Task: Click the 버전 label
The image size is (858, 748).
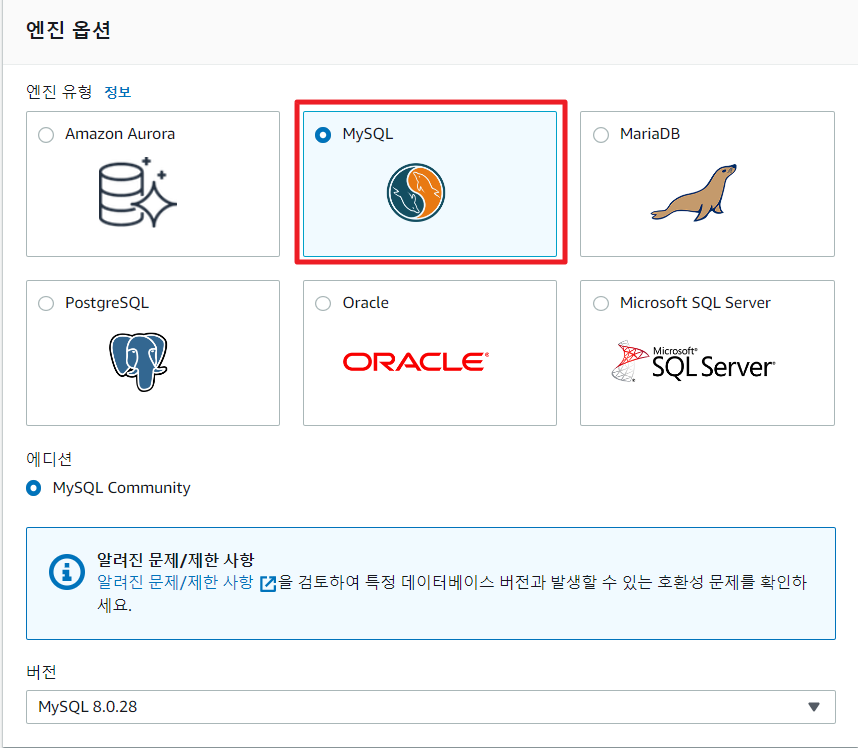Action: (41, 672)
